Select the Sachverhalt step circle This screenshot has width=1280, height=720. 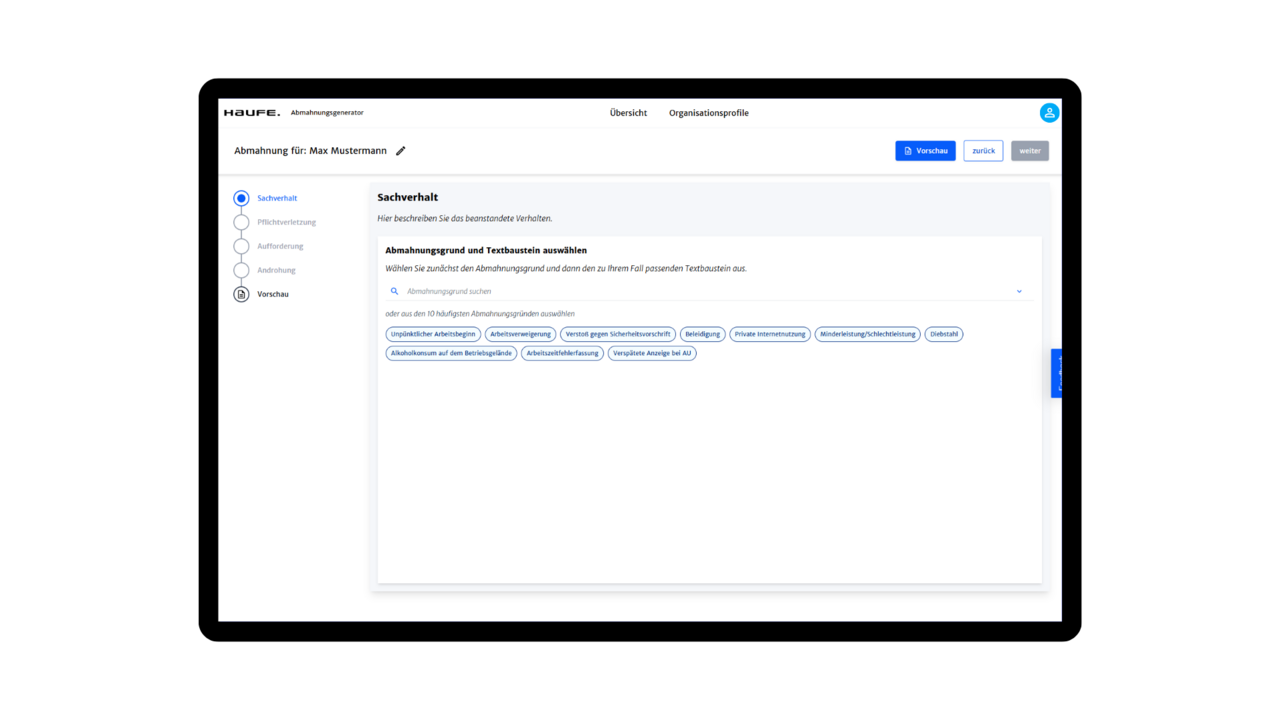click(x=241, y=198)
